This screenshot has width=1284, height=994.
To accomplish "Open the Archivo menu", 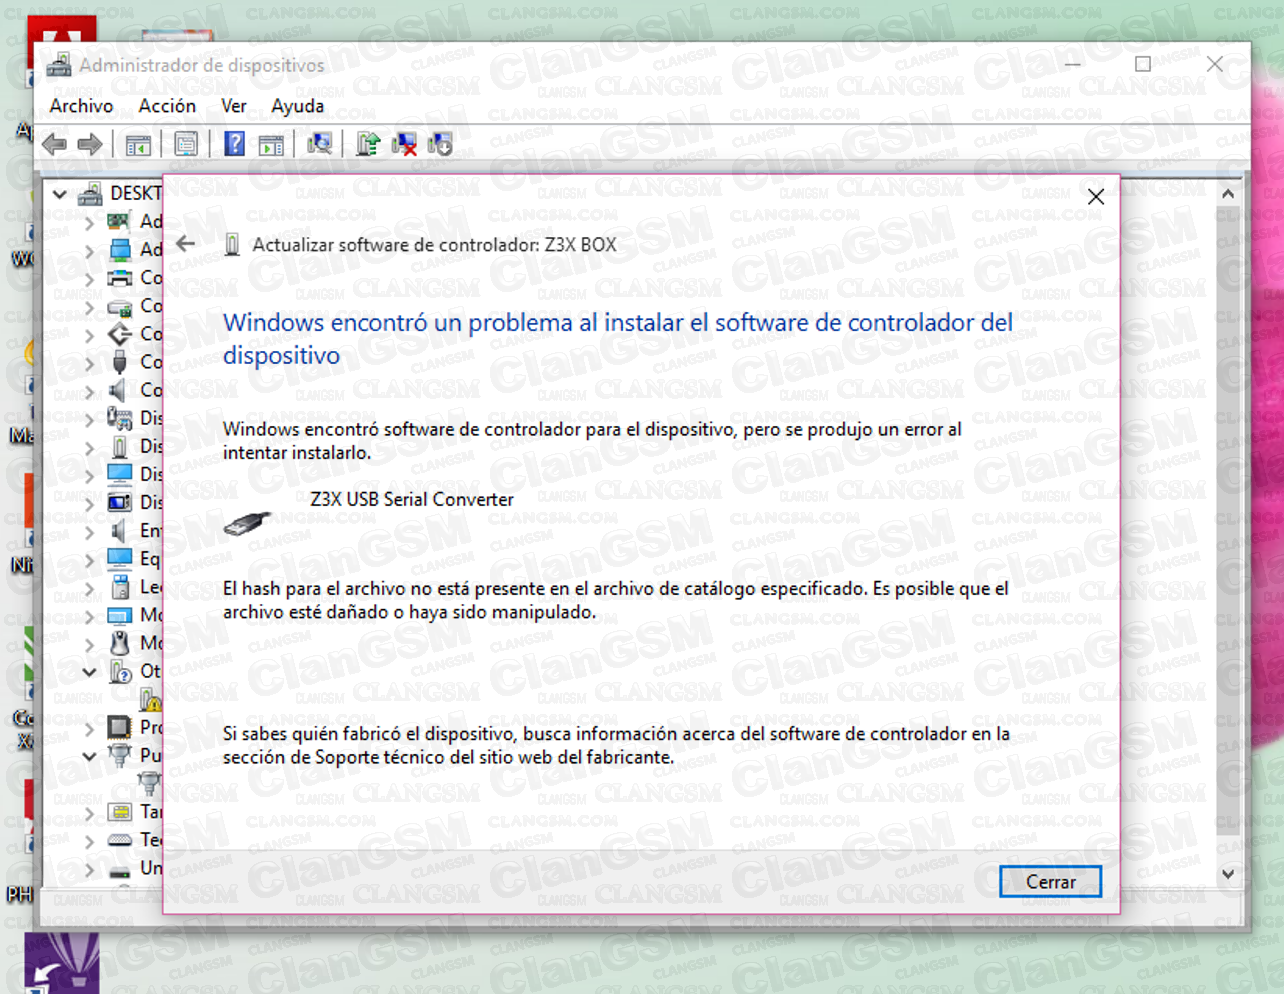I will (x=81, y=106).
